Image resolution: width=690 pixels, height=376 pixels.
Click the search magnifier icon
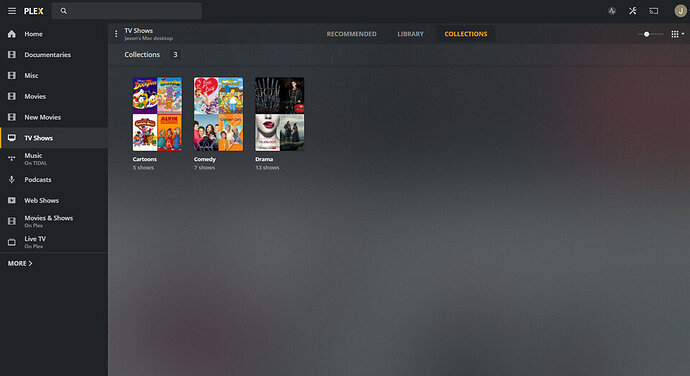click(x=64, y=11)
